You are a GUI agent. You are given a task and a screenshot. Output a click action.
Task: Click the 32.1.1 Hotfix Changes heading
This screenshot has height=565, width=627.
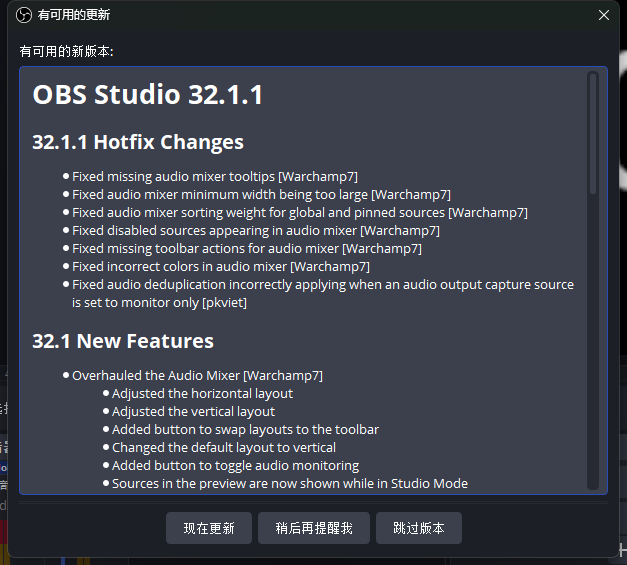[138, 142]
